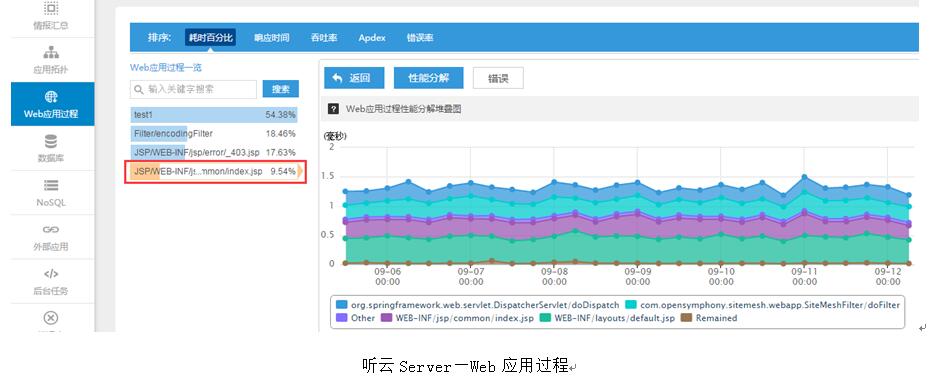Click the circled X sidebar icon
The image size is (931, 383).
pyautogui.click(x=51, y=318)
